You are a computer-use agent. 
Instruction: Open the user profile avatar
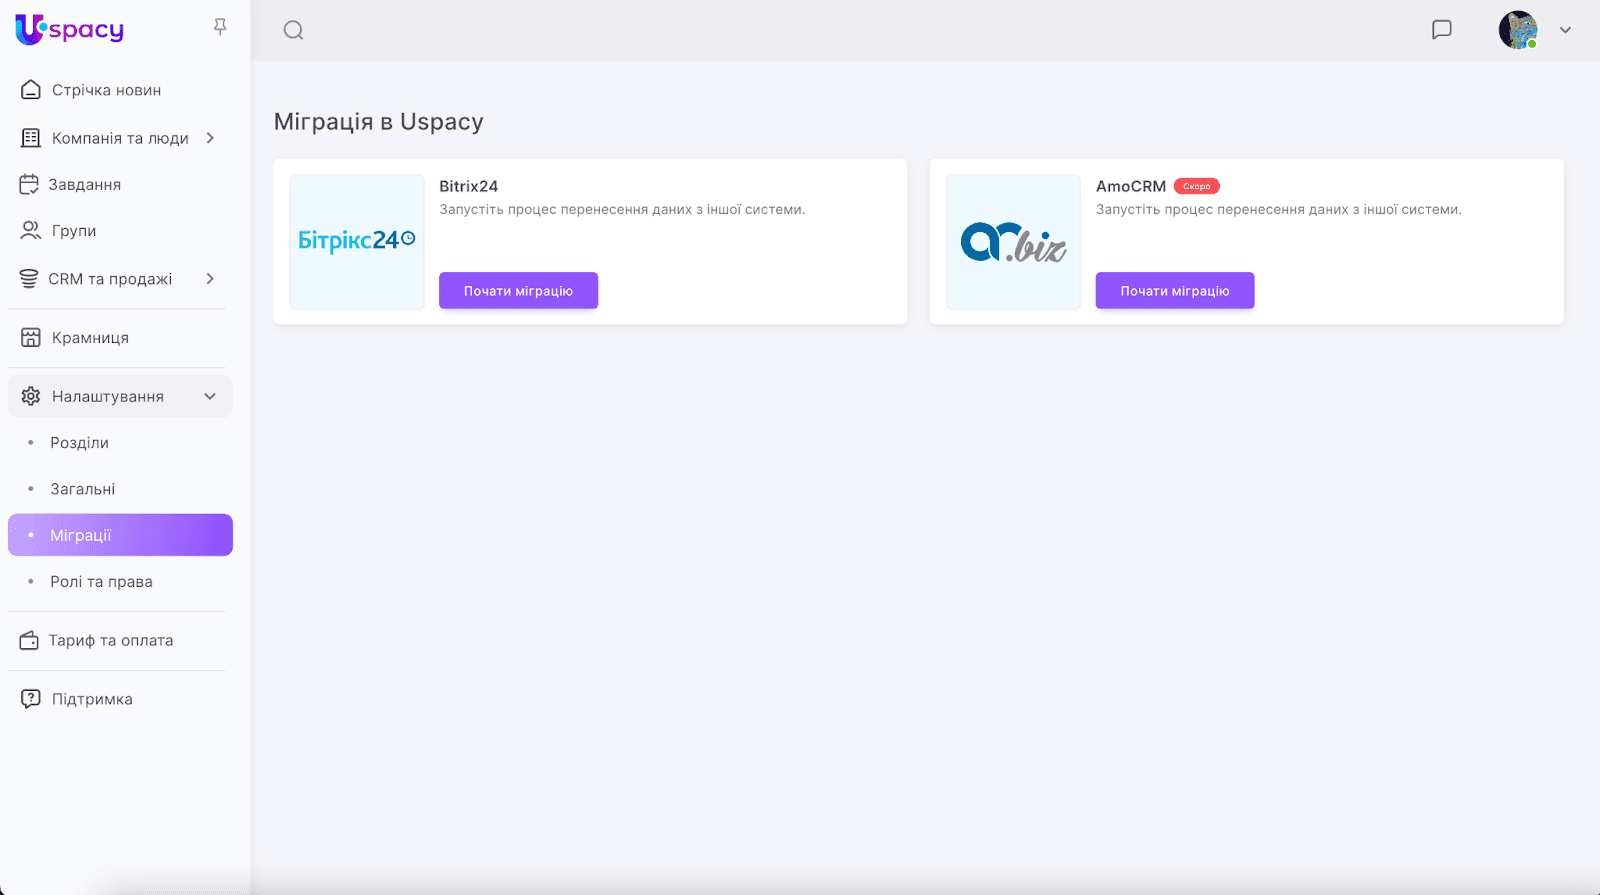coord(1518,30)
